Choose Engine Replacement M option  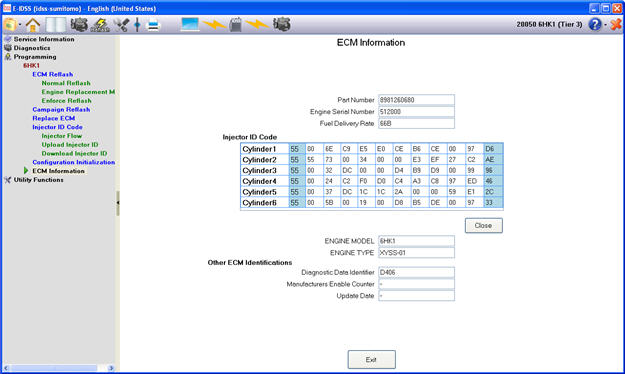click(x=78, y=92)
